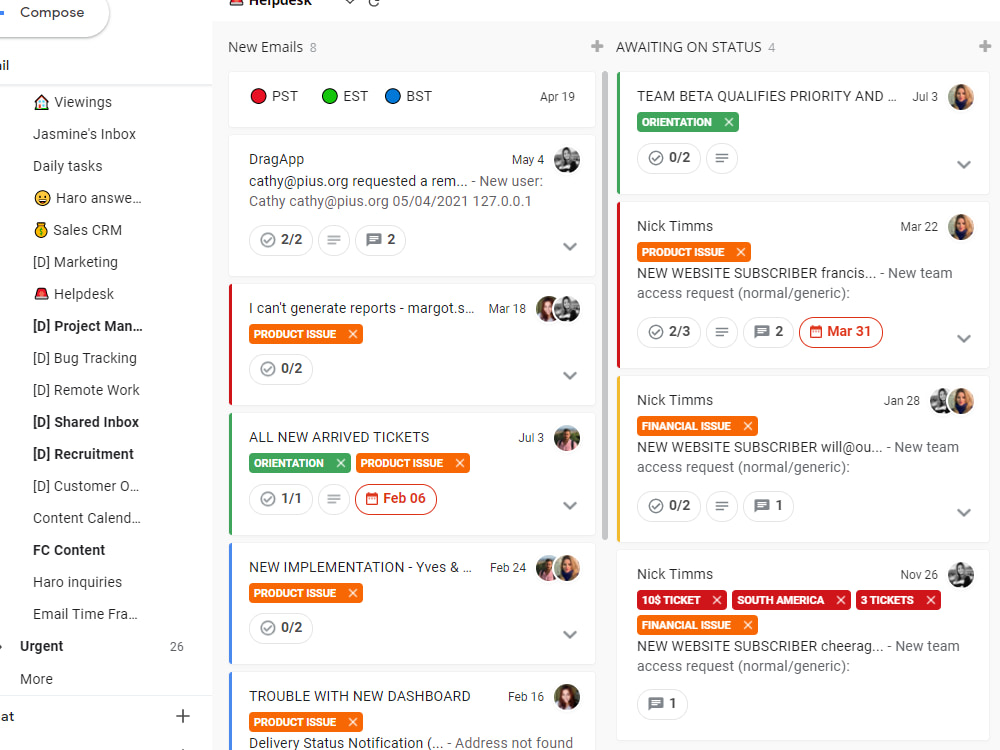
Task: Expand ALL NEW ARRIVED TICKETS card chevron
Action: [x=570, y=506]
